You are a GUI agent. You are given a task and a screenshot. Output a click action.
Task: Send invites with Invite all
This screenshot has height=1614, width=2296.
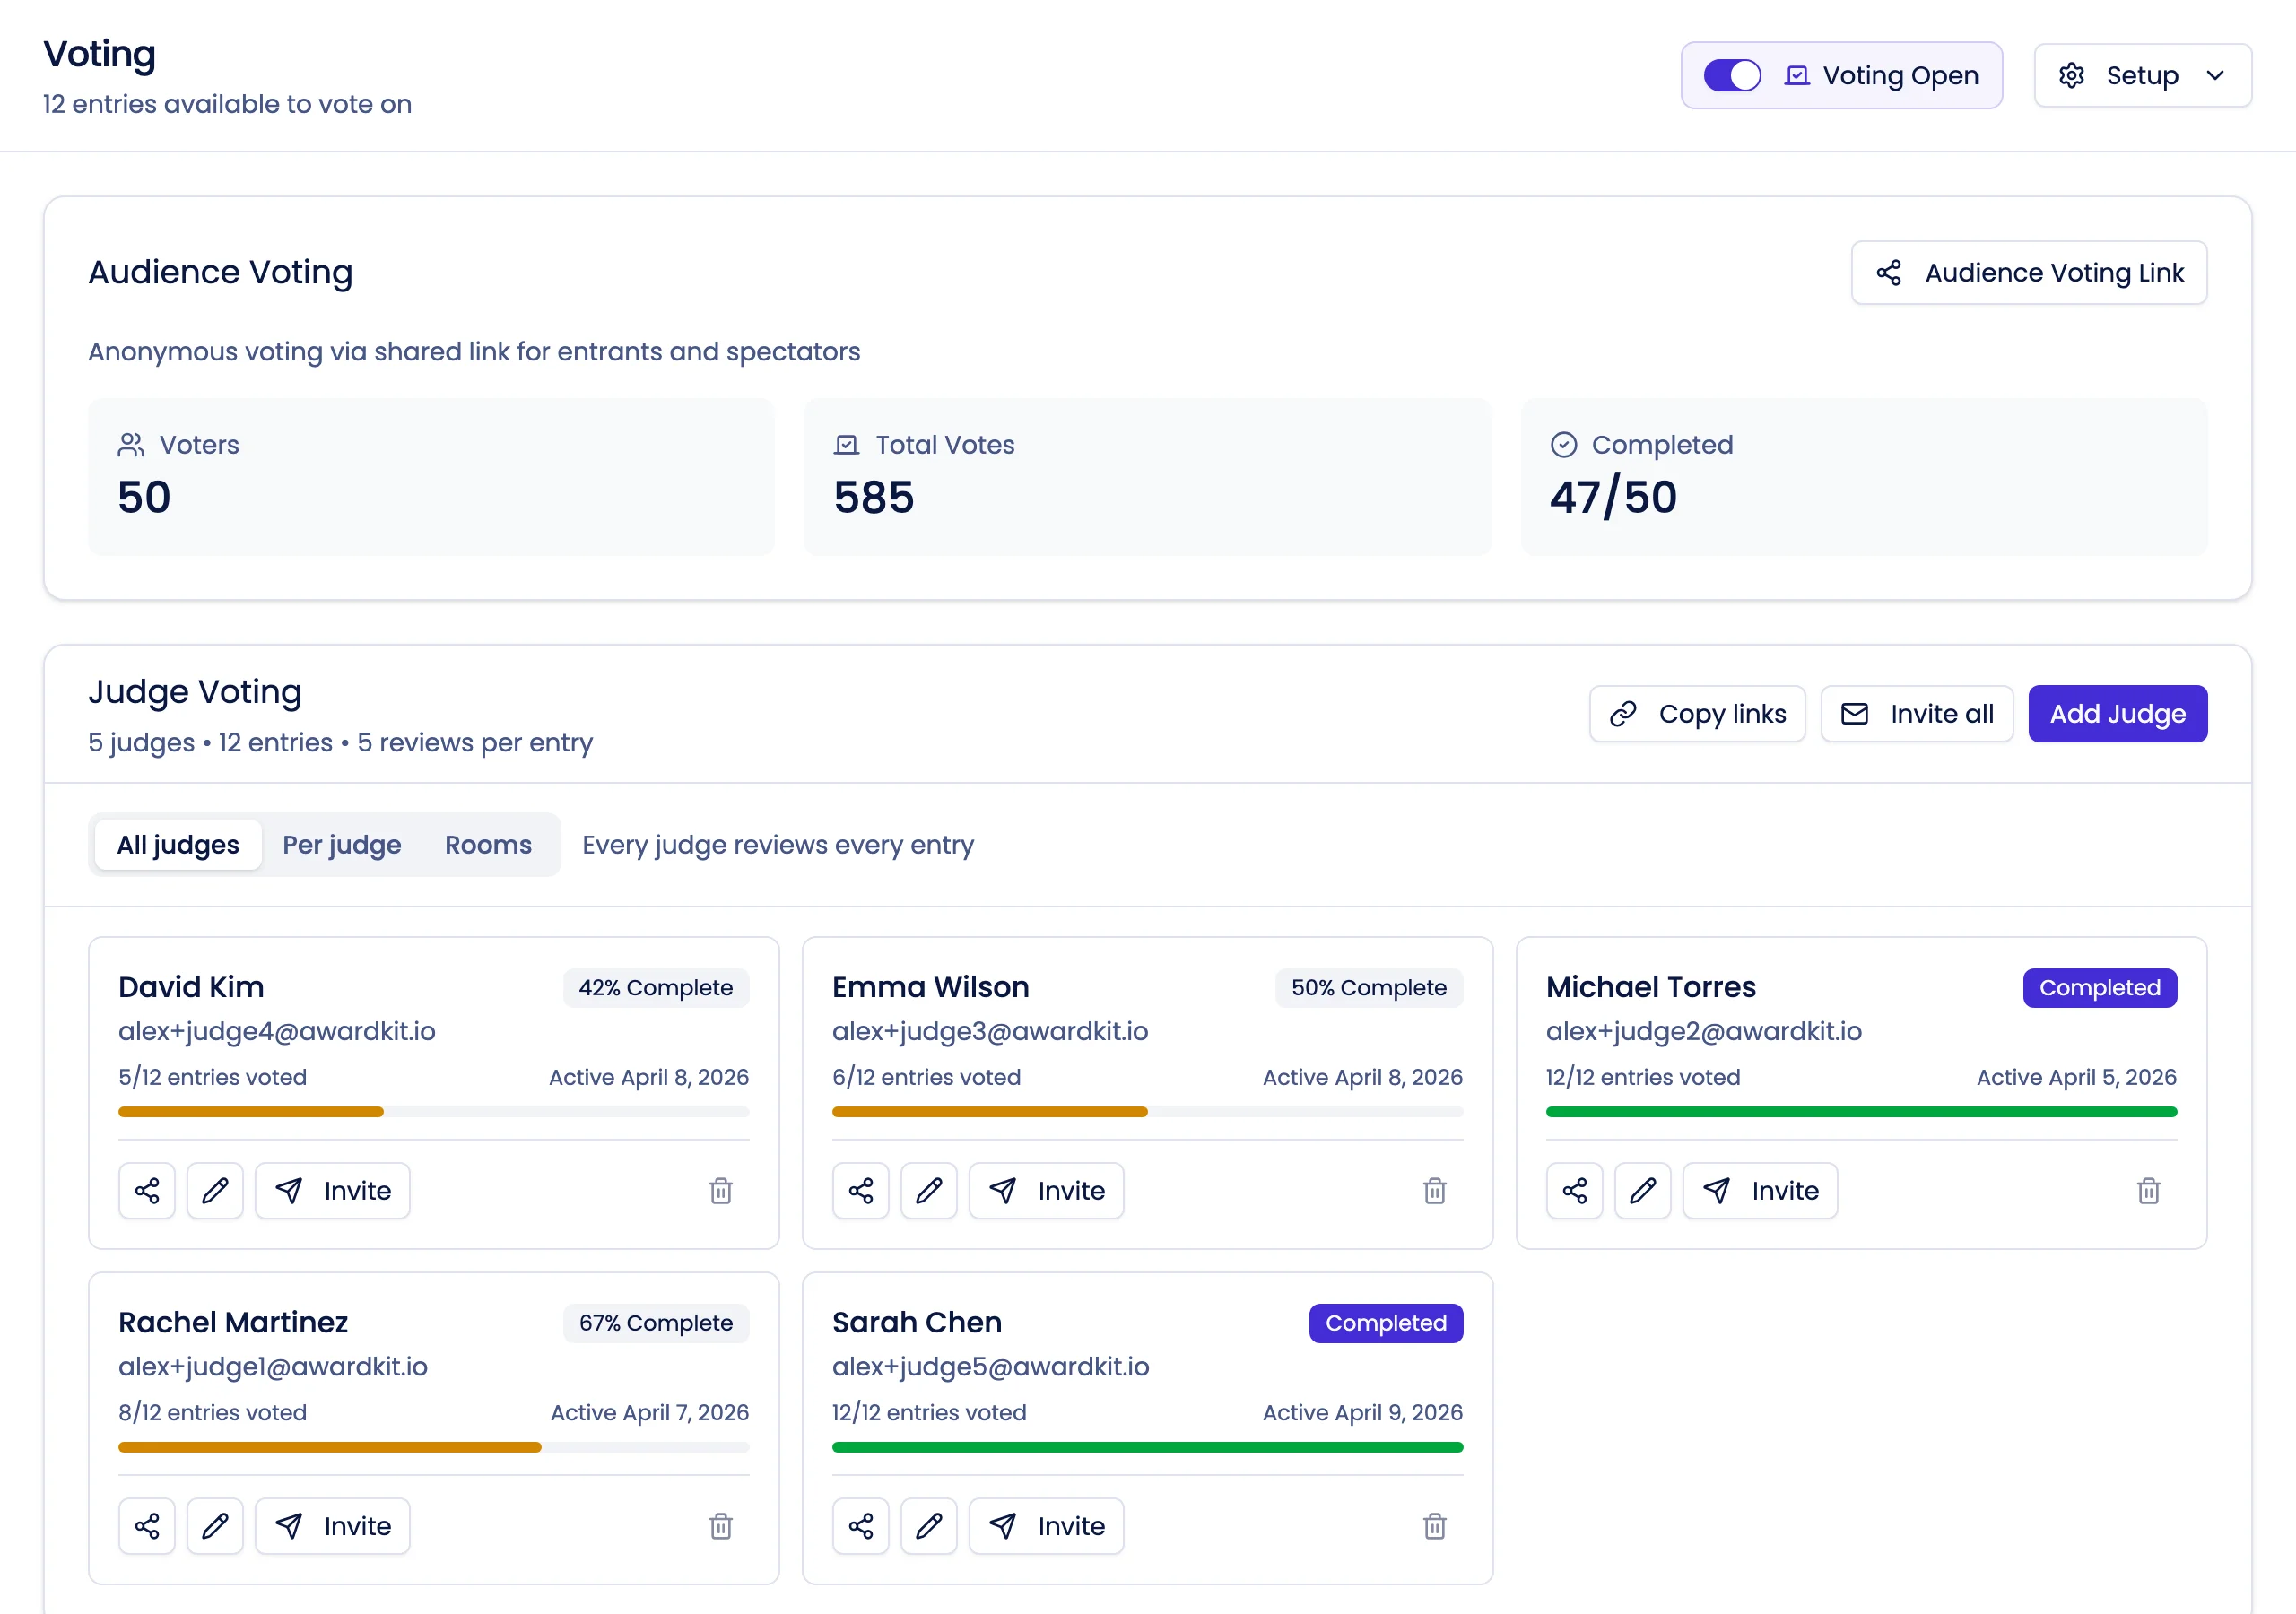1916,713
